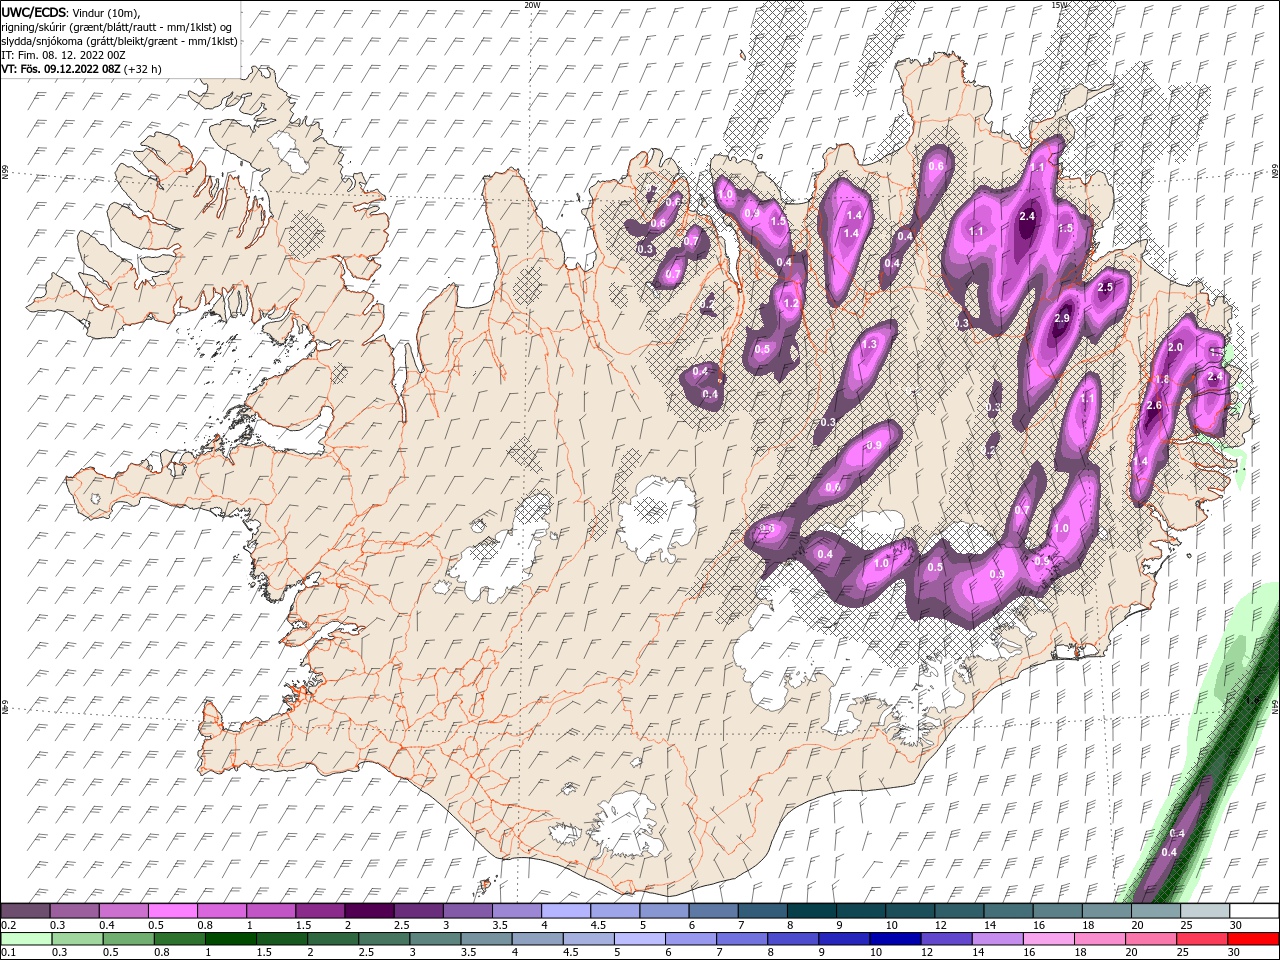Click the '2.9' snowfall value on the map
Viewport: 1280px width, 960px height.
pos(1062,318)
